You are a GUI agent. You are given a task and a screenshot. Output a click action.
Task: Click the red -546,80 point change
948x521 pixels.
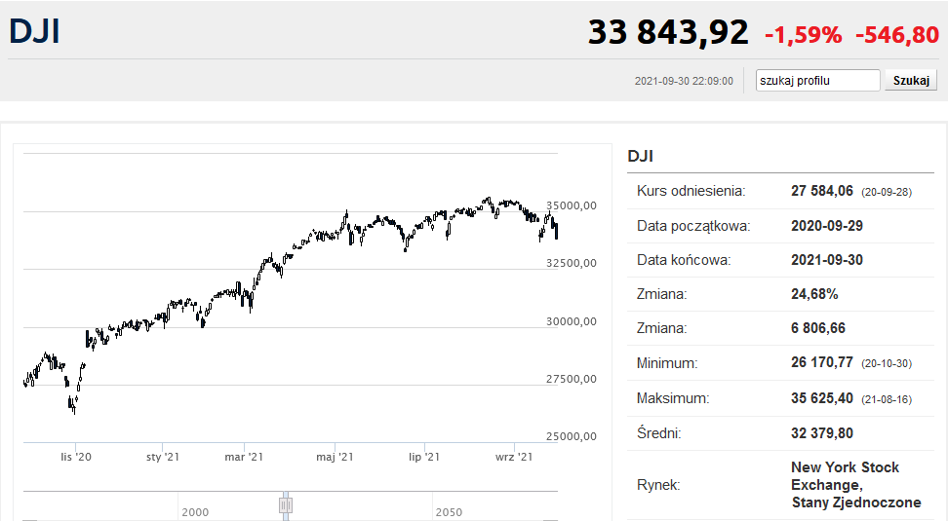tap(897, 35)
